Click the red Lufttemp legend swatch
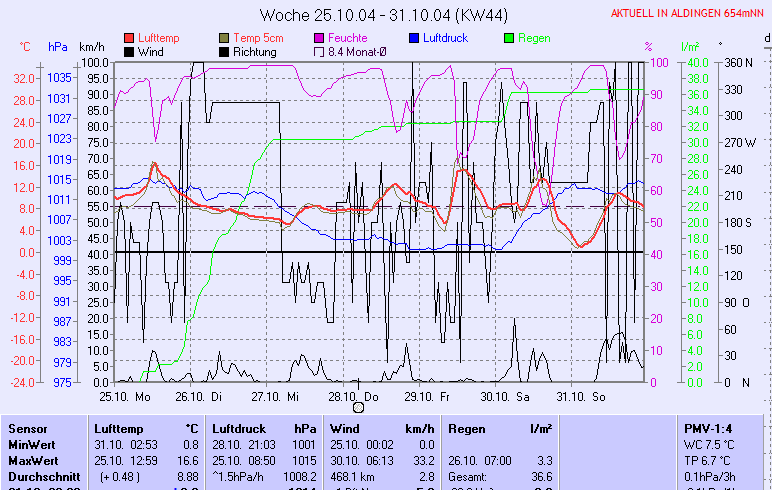The height and width of the screenshot is (490, 772). coord(130,38)
